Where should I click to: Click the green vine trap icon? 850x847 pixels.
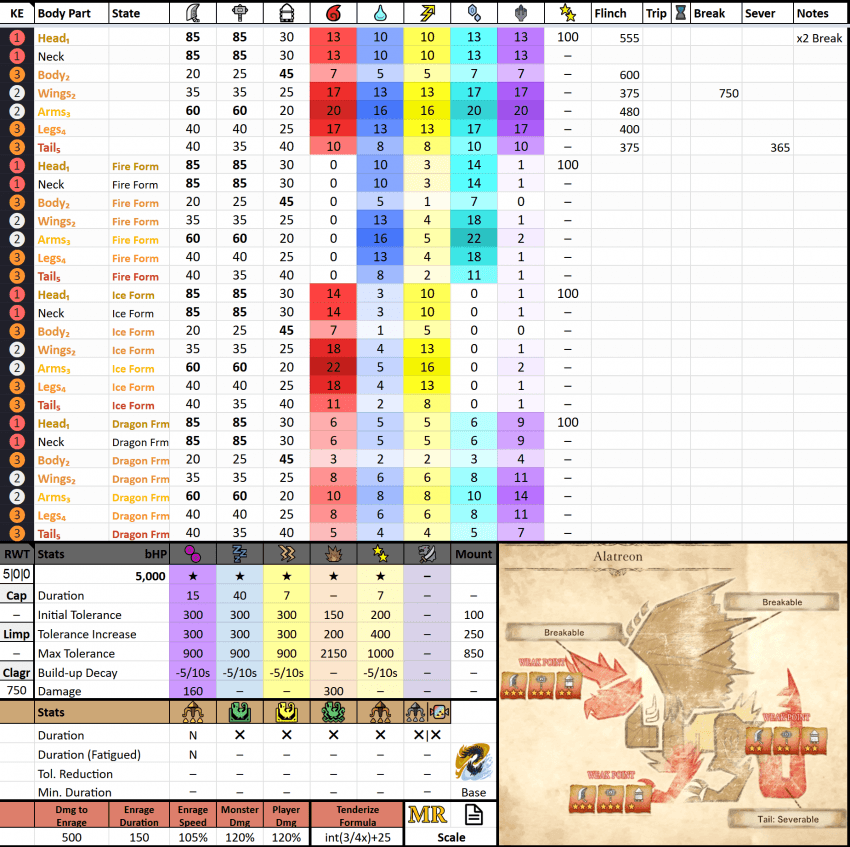pyautogui.click(x=333, y=712)
